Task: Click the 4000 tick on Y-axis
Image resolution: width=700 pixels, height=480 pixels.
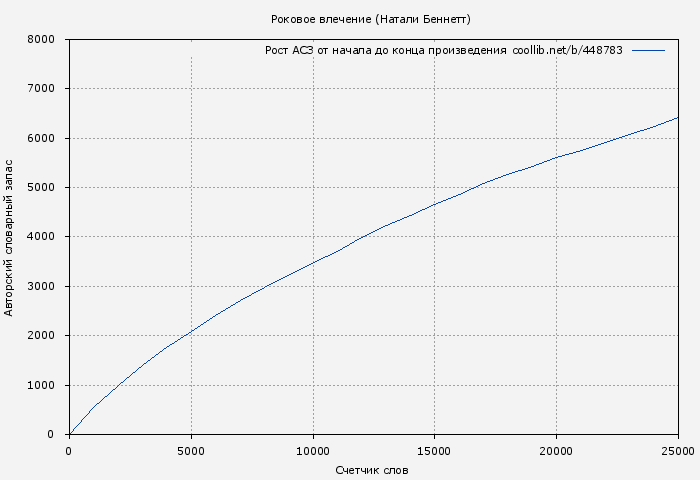Action: click(x=40, y=237)
